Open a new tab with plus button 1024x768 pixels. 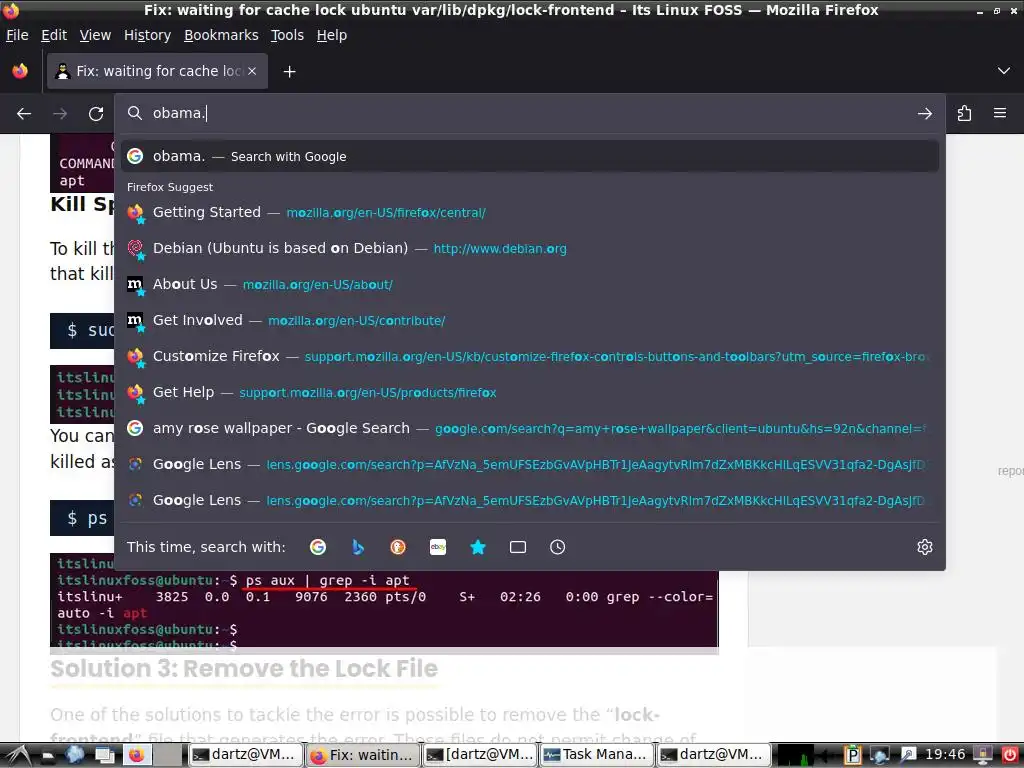[x=289, y=71]
